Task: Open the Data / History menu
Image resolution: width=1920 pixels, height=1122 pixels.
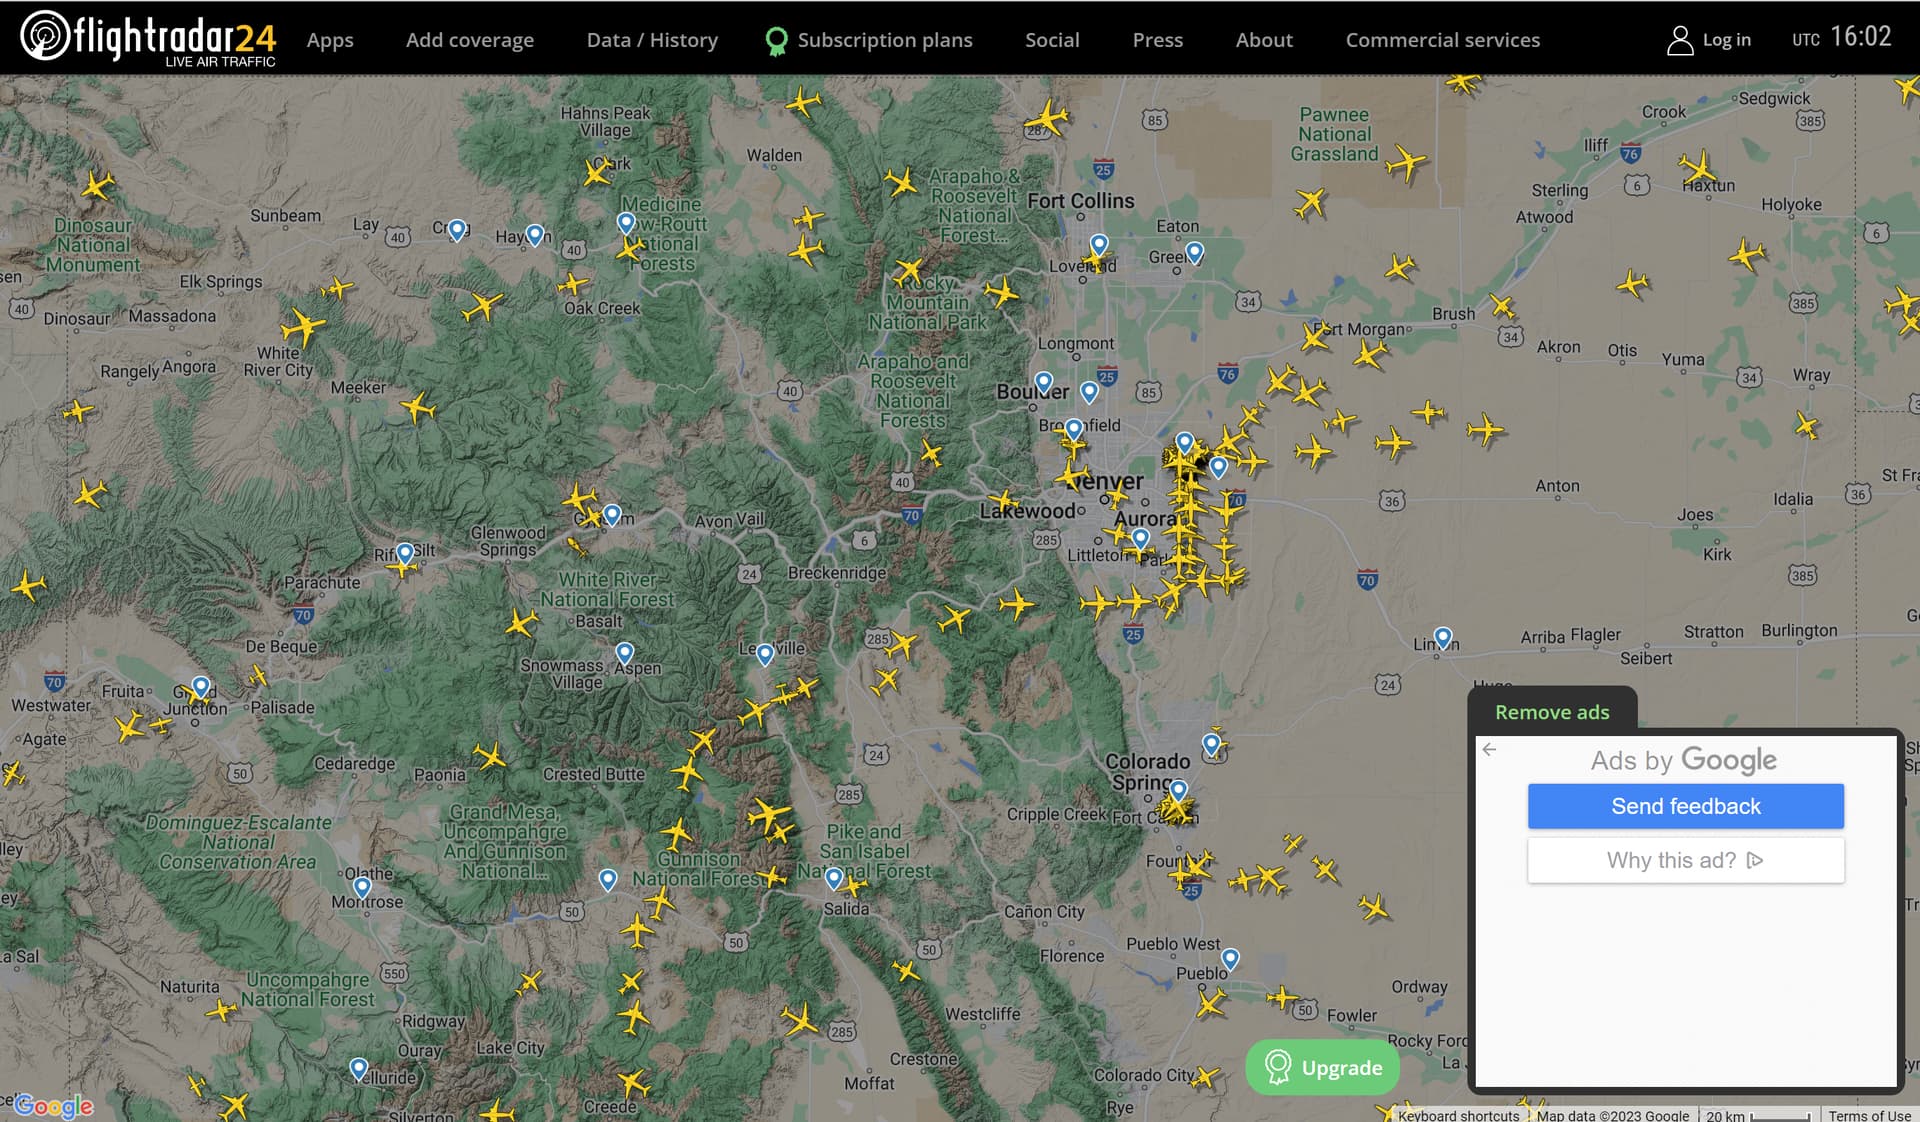Action: pyautogui.click(x=652, y=40)
